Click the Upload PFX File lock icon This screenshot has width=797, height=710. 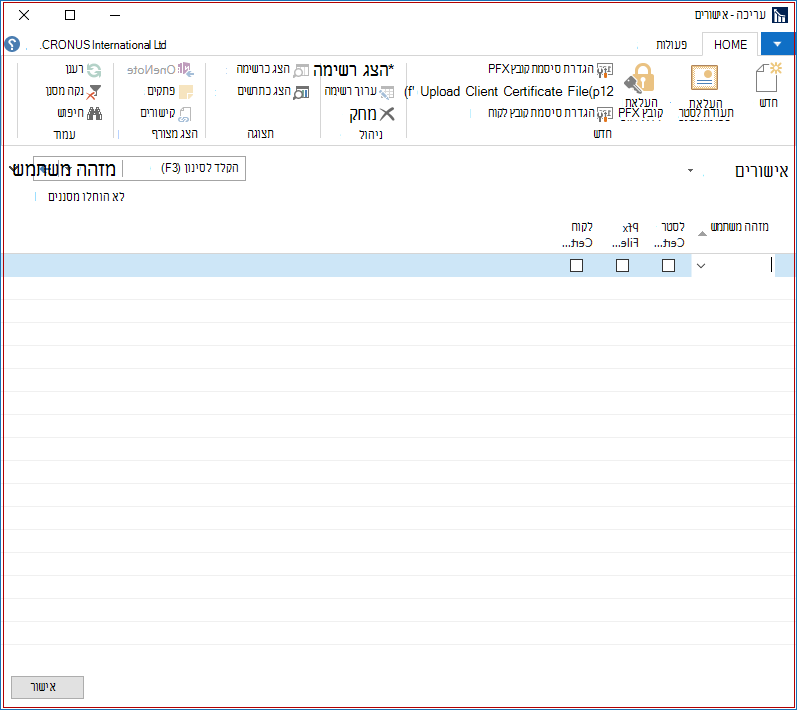[640, 78]
